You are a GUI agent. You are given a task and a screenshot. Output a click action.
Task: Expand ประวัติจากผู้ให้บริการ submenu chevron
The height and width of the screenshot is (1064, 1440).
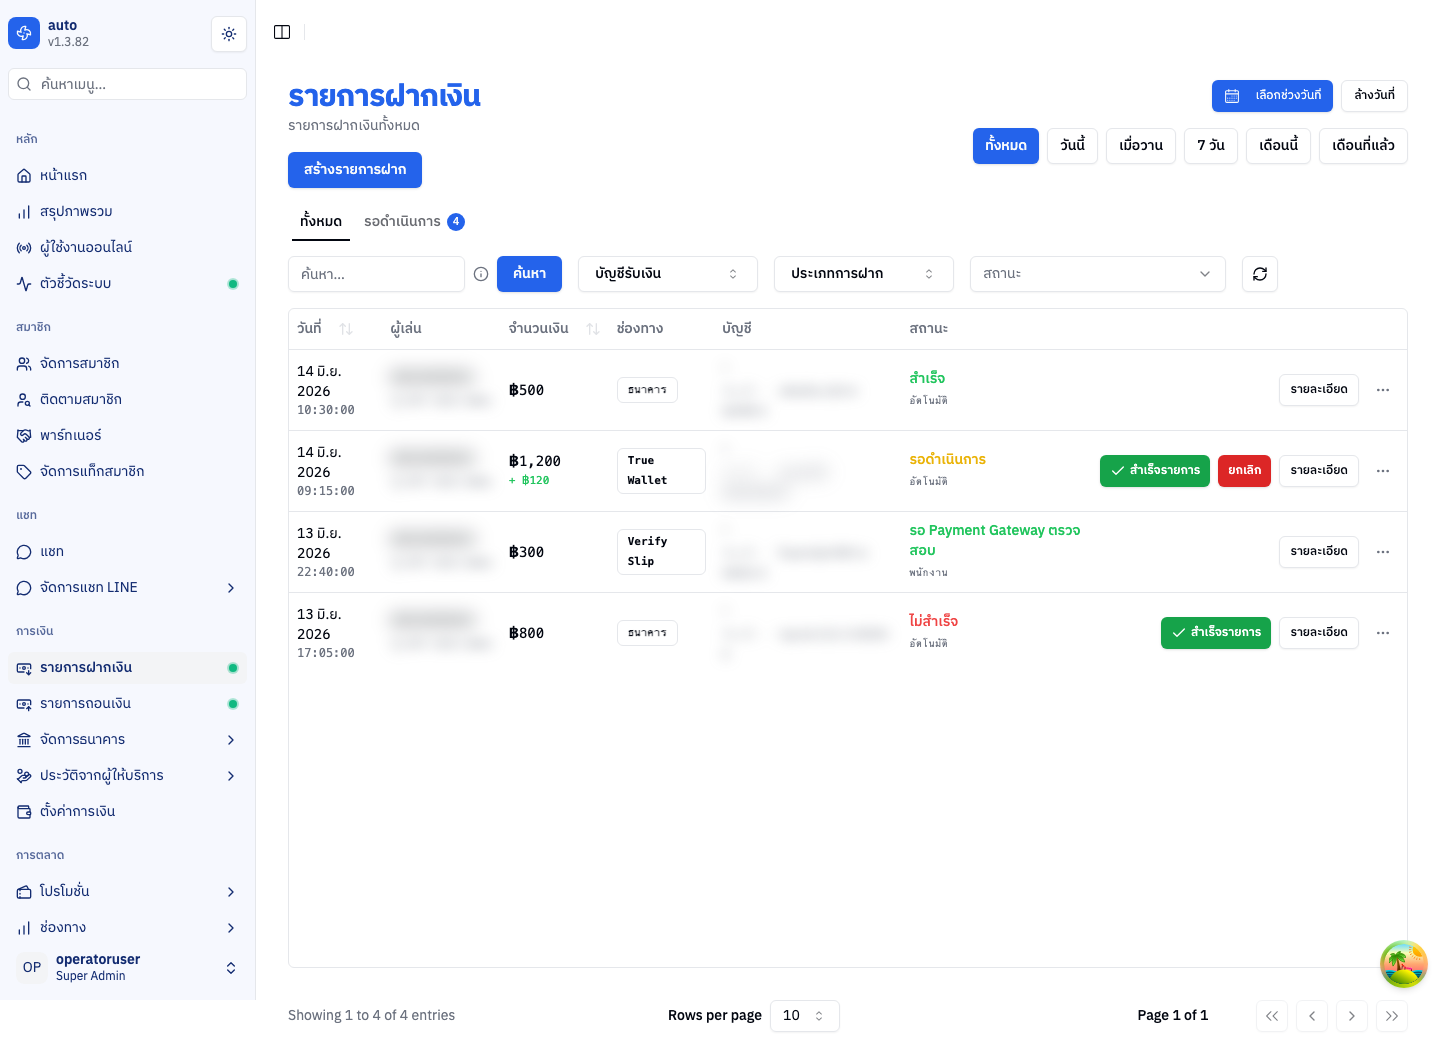click(x=231, y=776)
